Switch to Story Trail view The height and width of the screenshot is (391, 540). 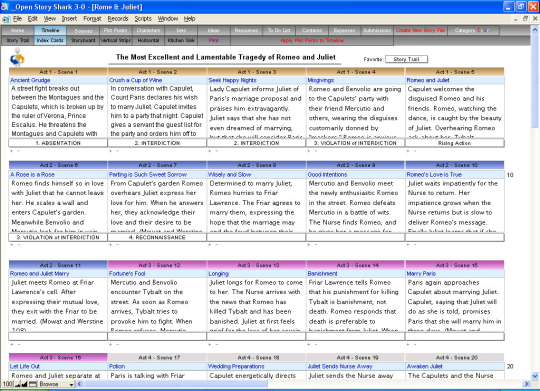[18, 40]
